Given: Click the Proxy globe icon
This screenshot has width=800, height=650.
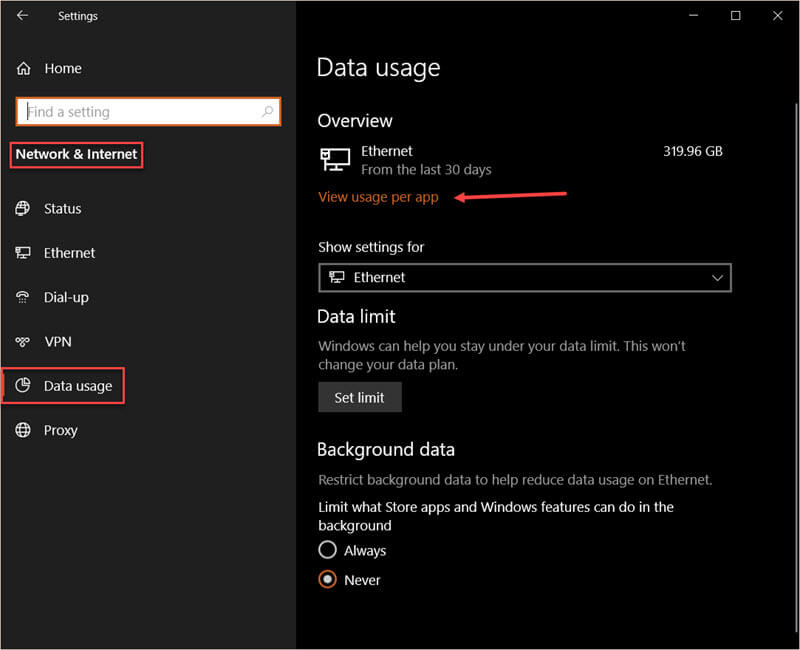Looking at the screenshot, I should [22, 430].
